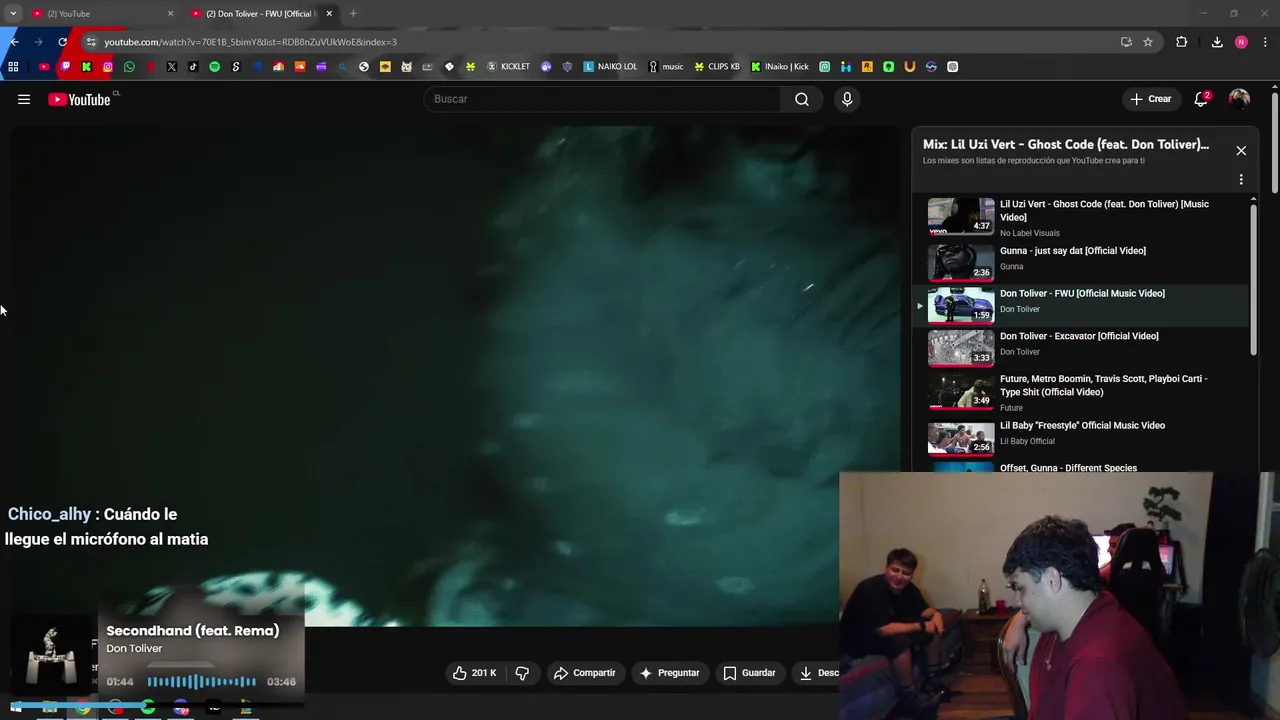Open Chrome downloads icon
Screen dimensions: 1280x720
tap(1217, 42)
